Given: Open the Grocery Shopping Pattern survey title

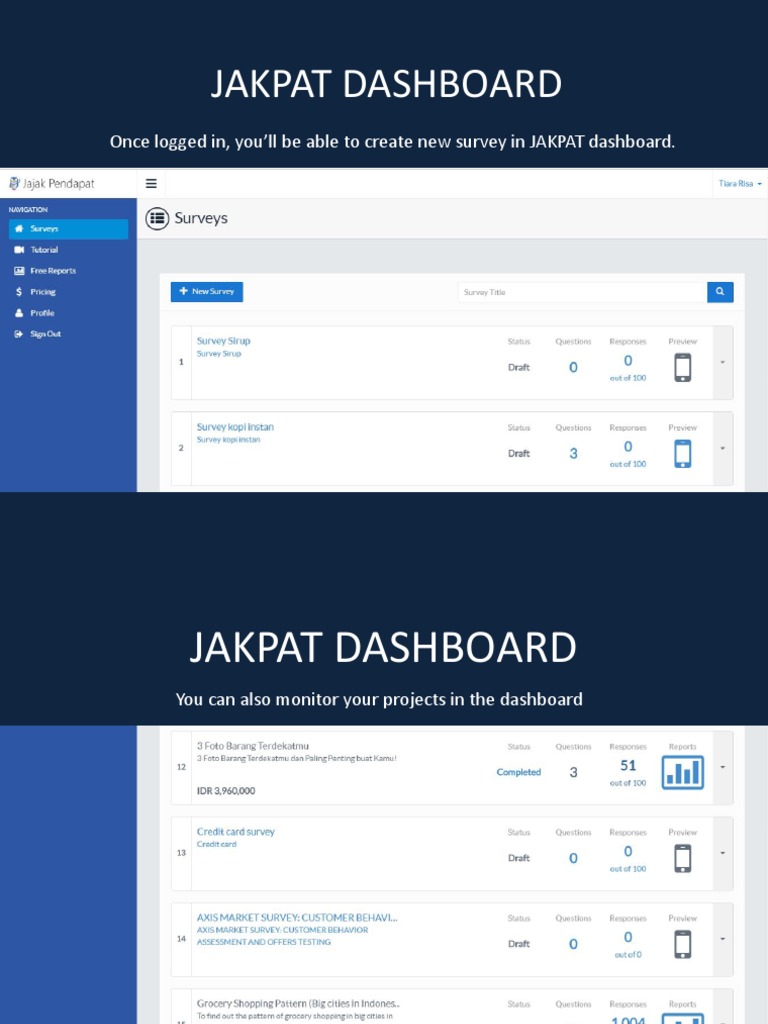Looking at the screenshot, I should coord(298,1004).
